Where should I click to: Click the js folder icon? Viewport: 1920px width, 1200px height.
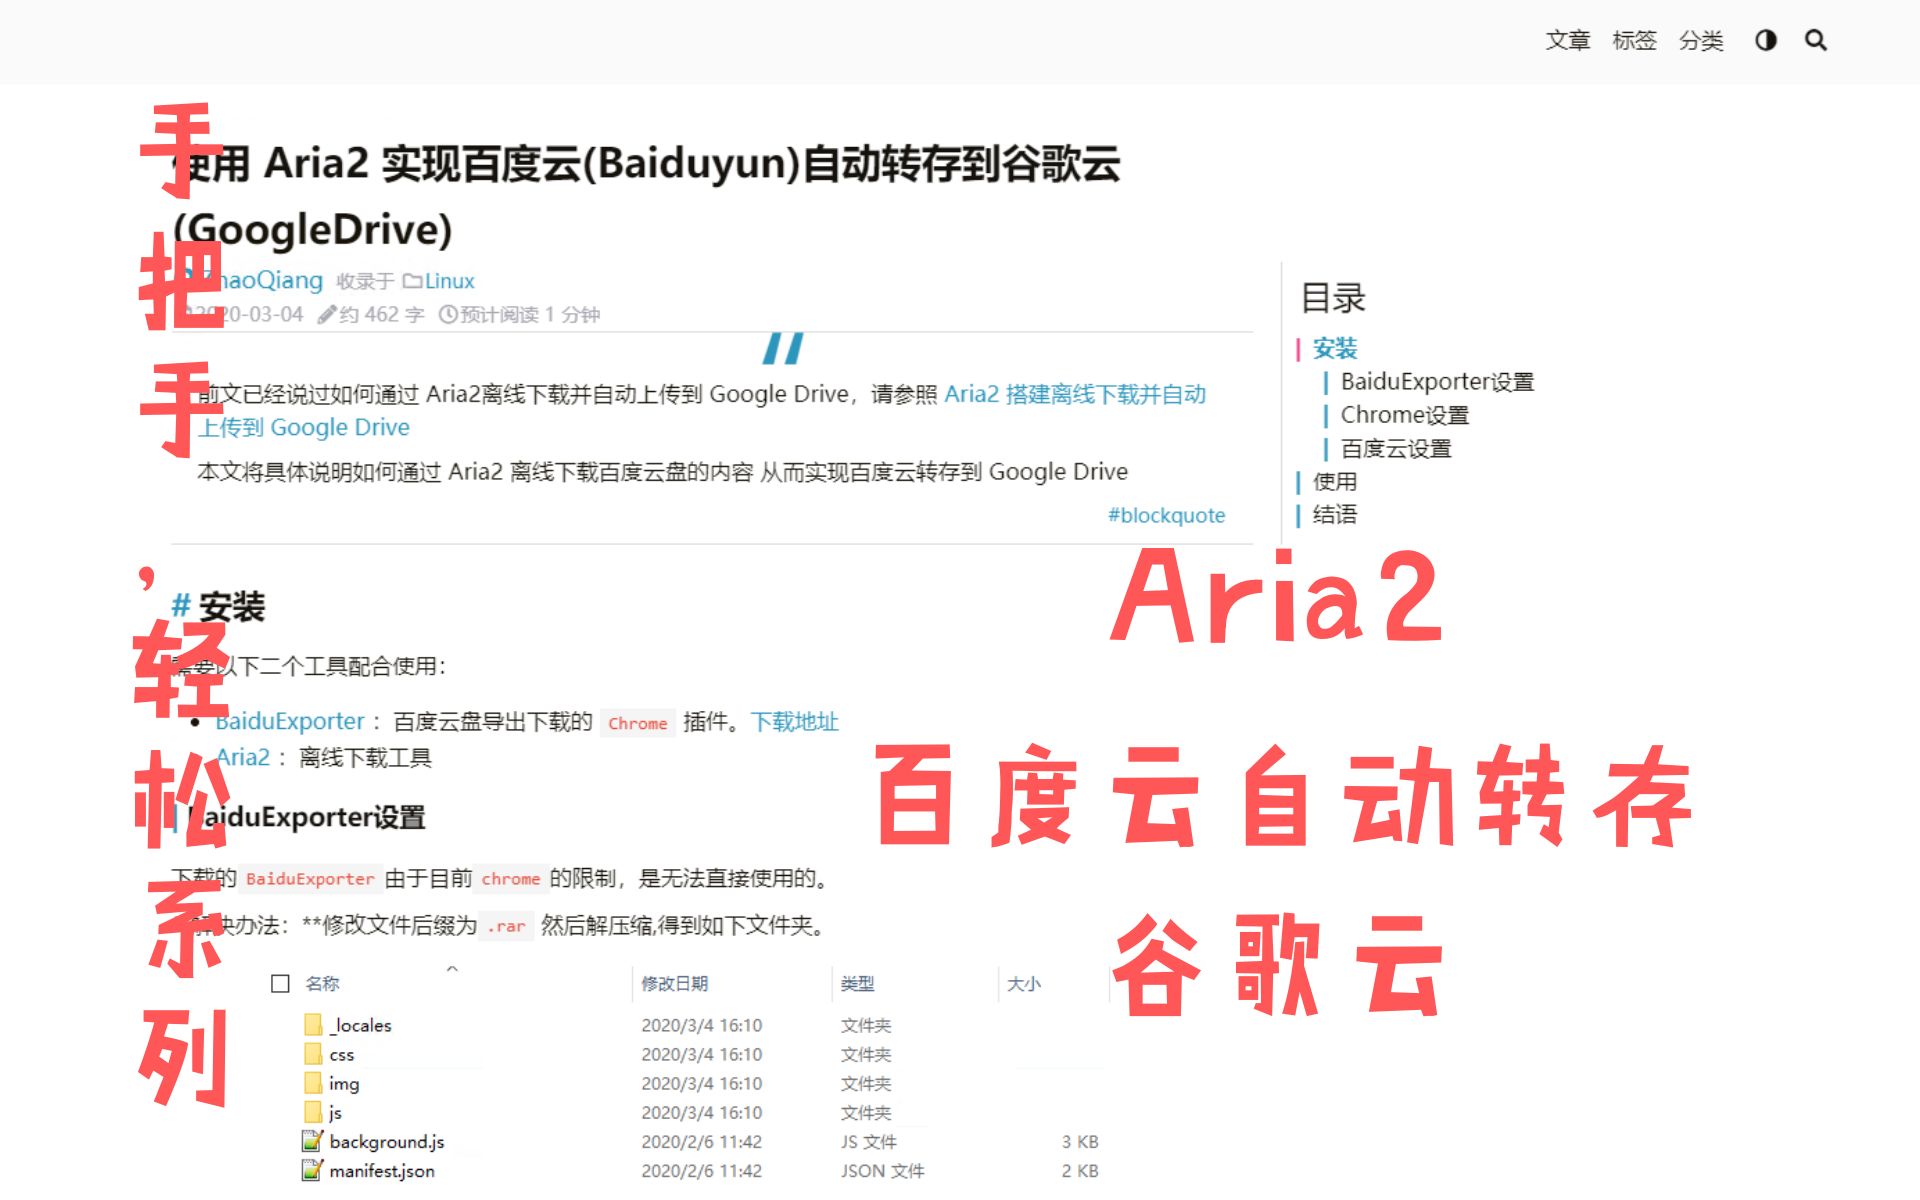[313, 1111]
